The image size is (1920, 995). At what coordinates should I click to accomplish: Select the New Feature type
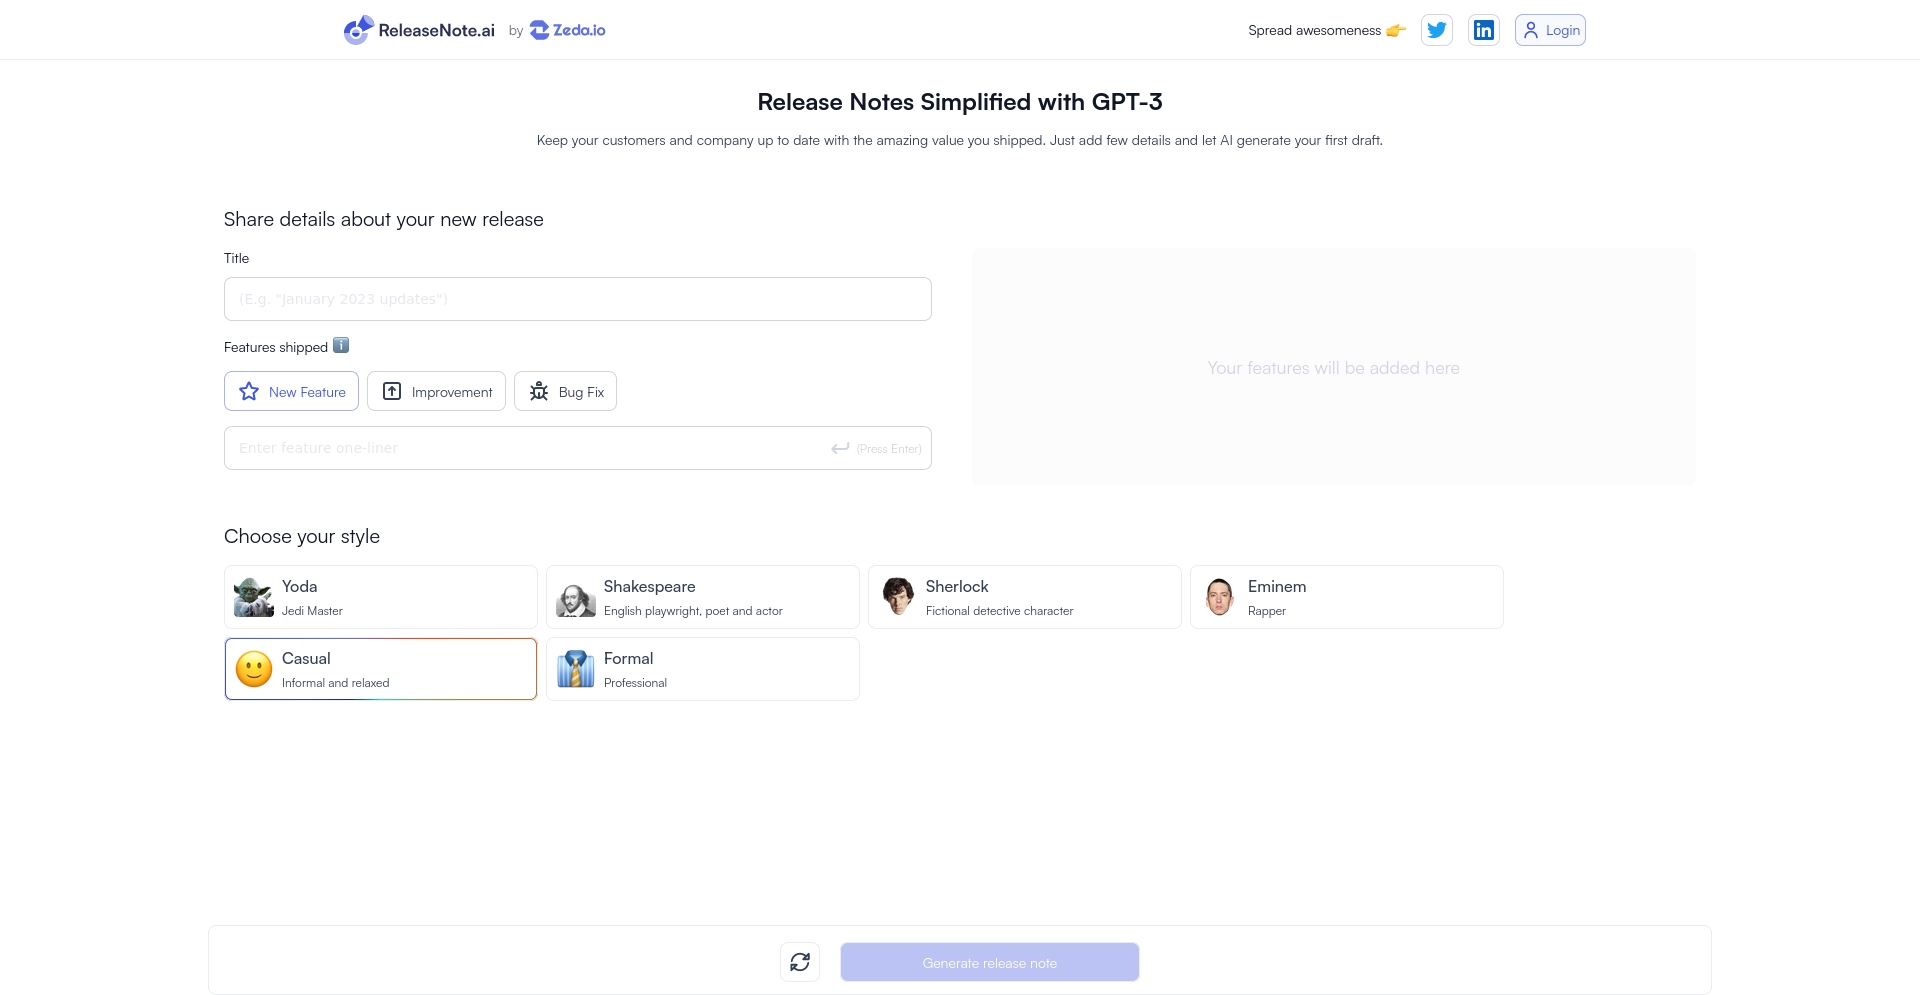pyautogui.click(x=291, y=391)
